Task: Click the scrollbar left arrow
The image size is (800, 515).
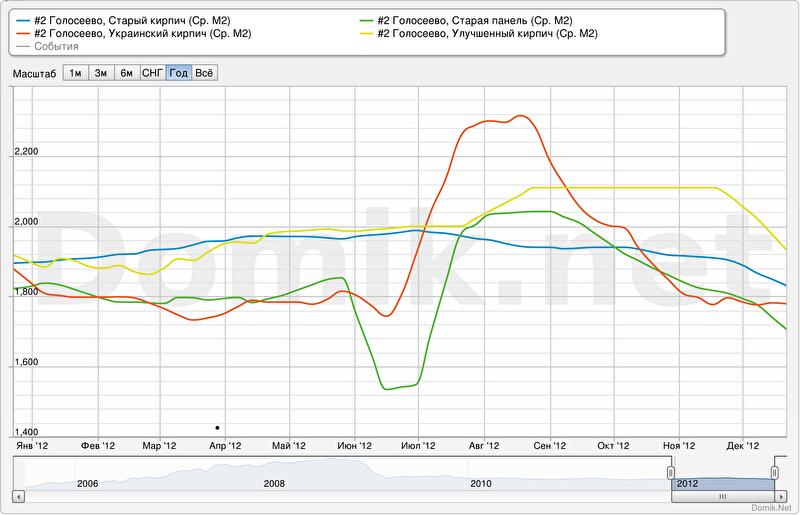Action: point(17,495)
